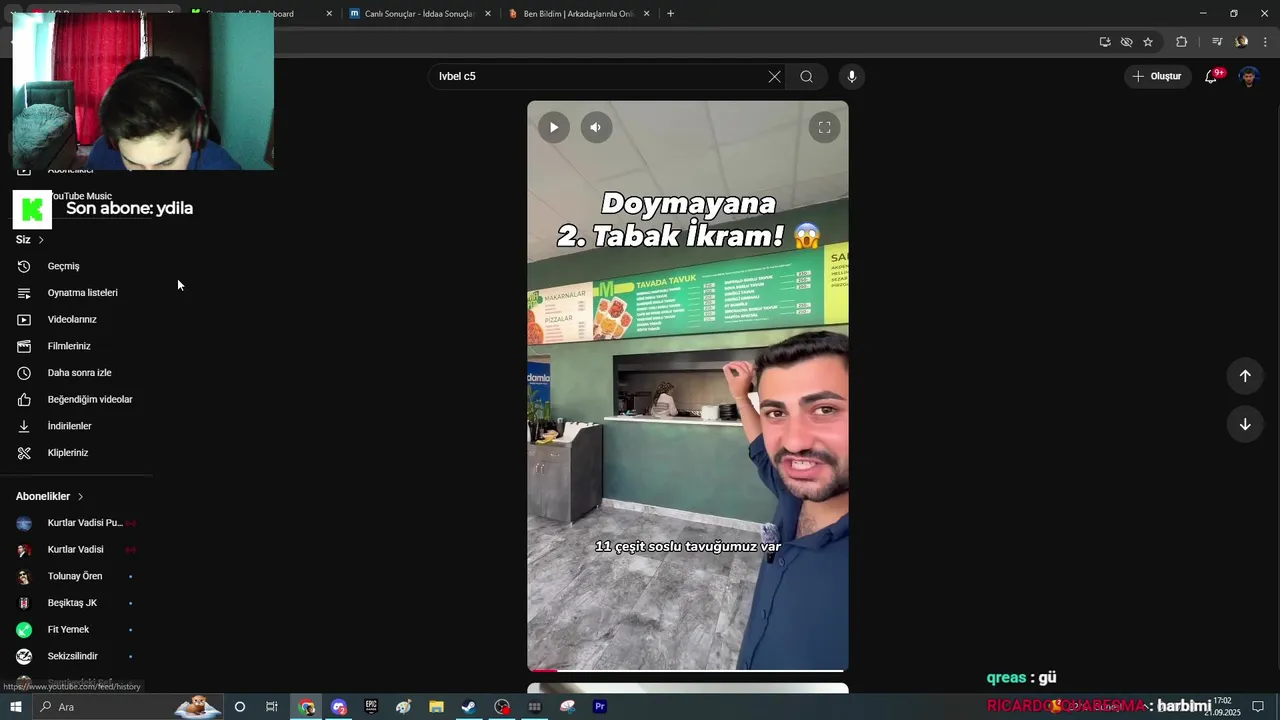Open Task View on taskbar
This screenshot has width=1280, height=720.
pos(271,707)
